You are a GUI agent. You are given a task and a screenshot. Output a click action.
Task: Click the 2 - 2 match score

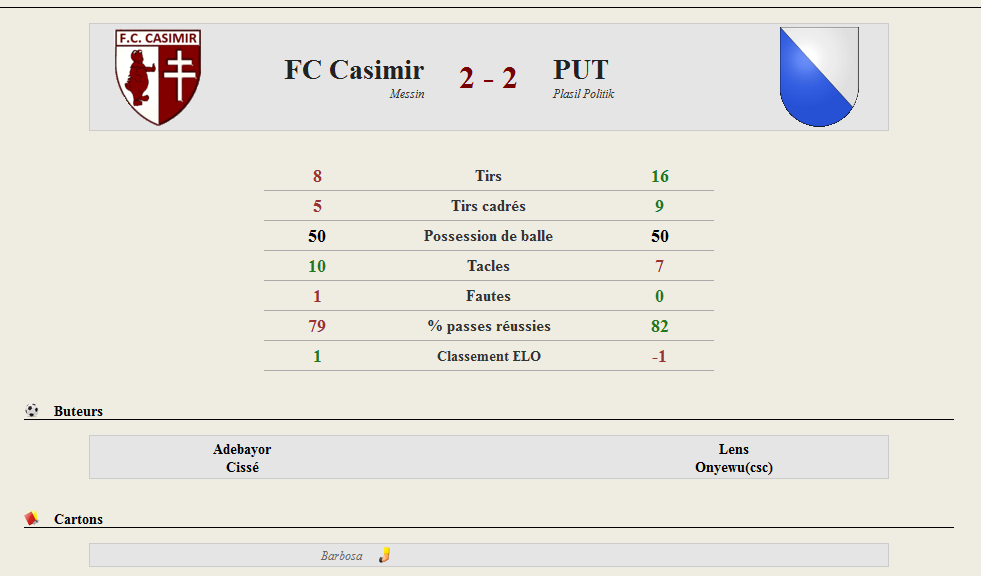488,78
